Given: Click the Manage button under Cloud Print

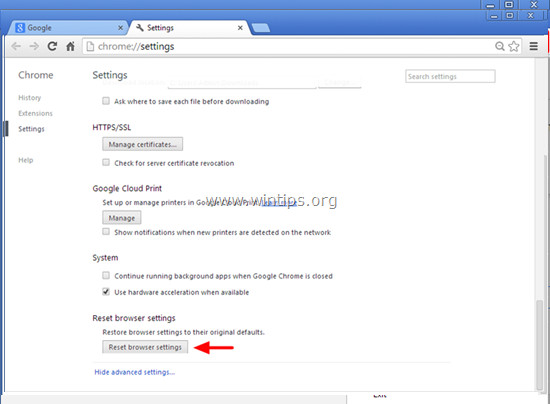Looking at the screenshot, I should tap(122, 218).
